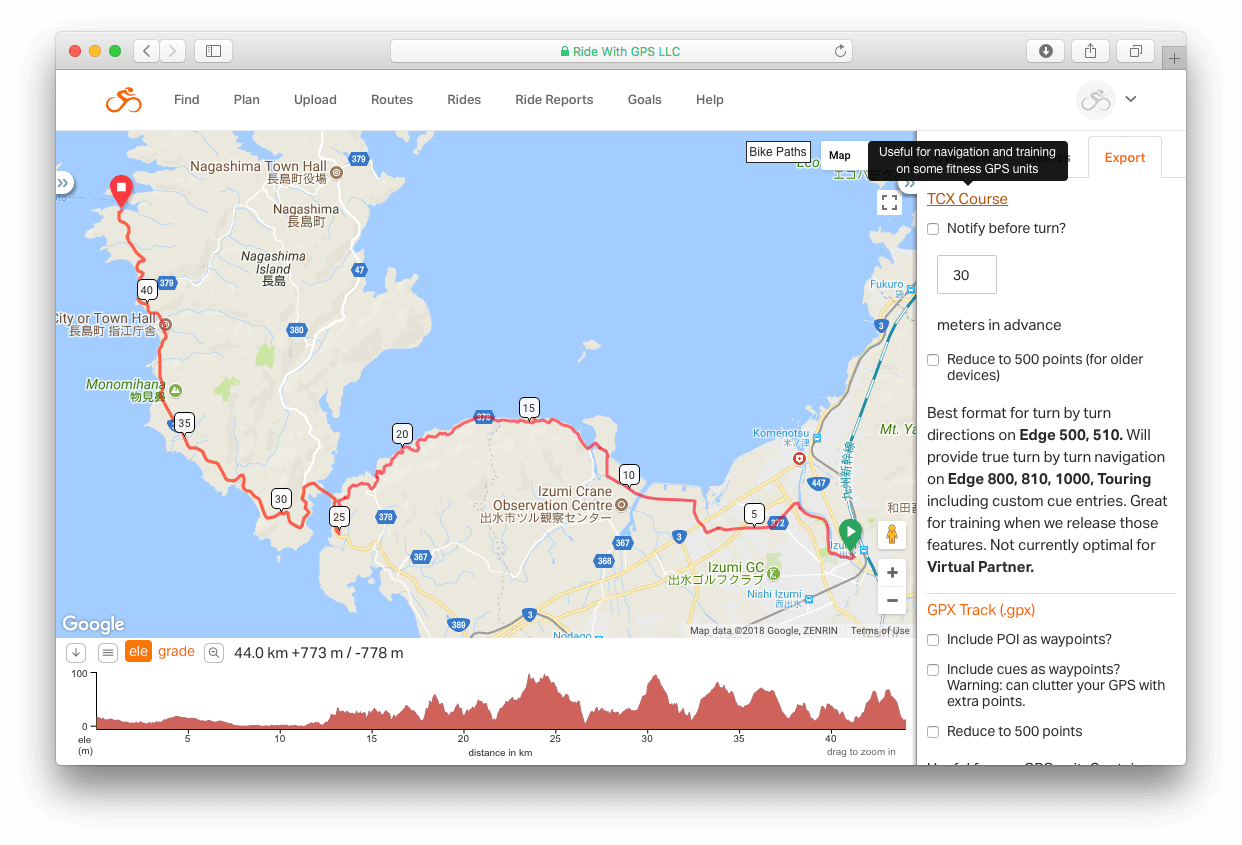The image size is (1242, 845).
Task: Collapse the elevation profile down arrow
Action: pos(76,653)
